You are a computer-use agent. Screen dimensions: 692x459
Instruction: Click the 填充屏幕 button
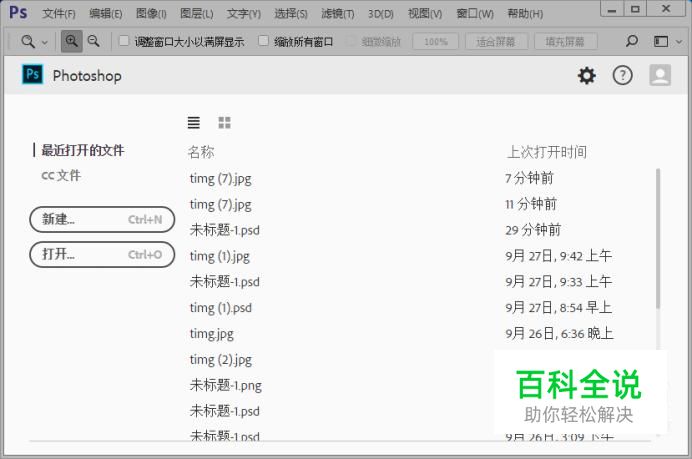[x=565, y=42]
